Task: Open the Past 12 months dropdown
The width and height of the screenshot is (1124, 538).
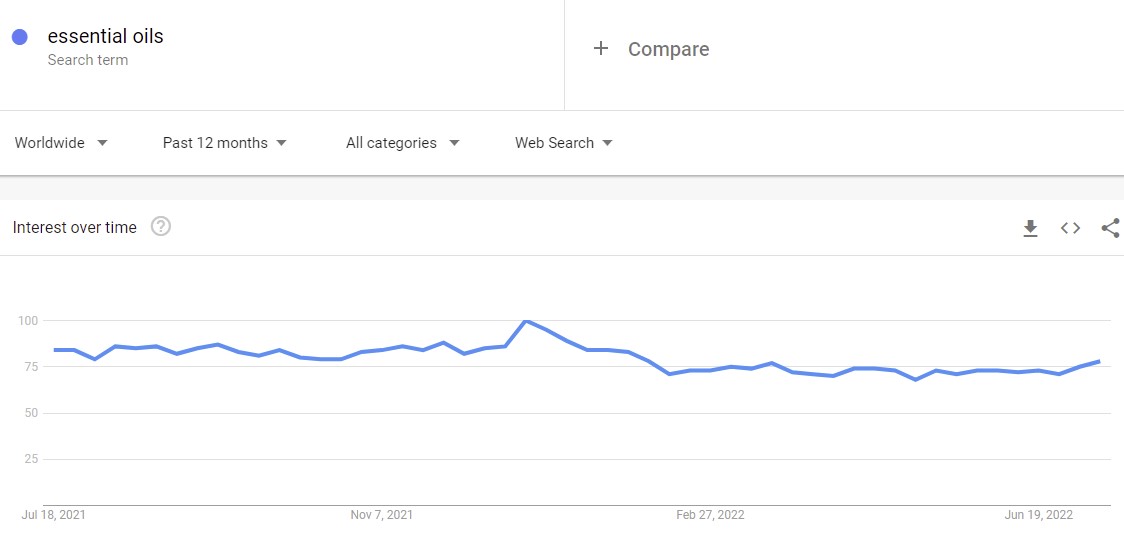Action: (224, 143)
